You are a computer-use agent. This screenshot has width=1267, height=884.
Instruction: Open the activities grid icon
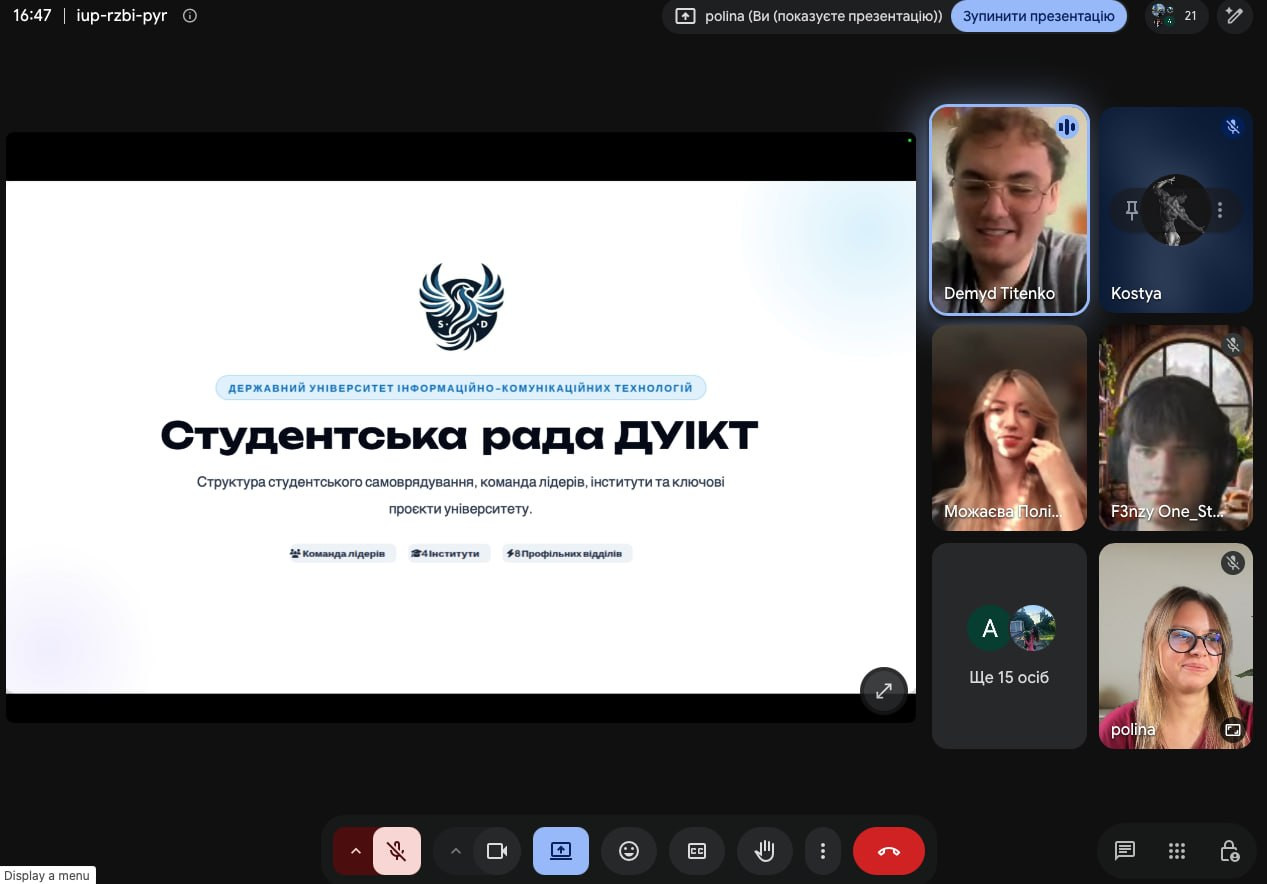(1177, 851)
